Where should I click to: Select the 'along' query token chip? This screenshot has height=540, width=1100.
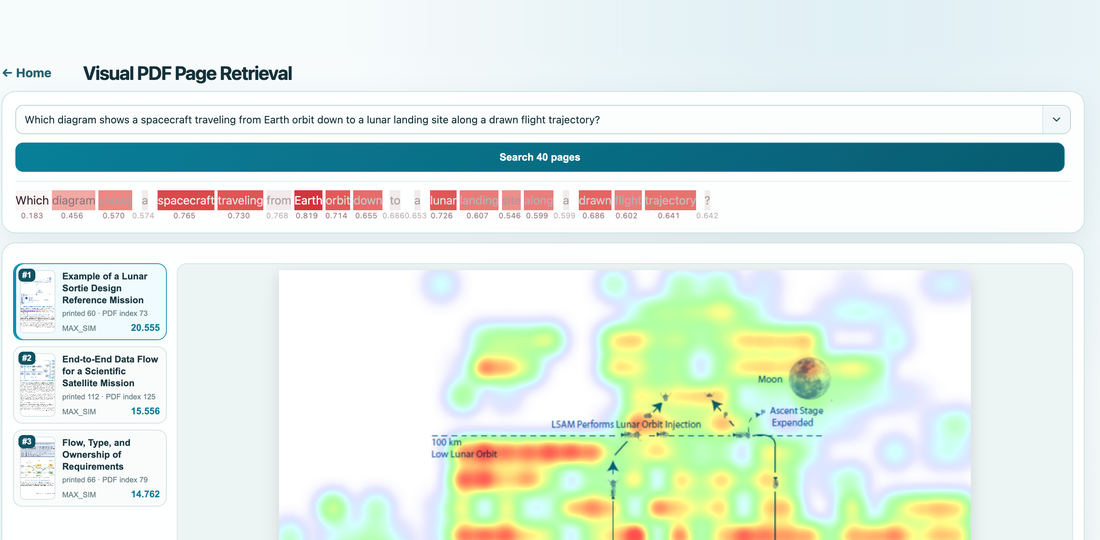pos(538,201)
